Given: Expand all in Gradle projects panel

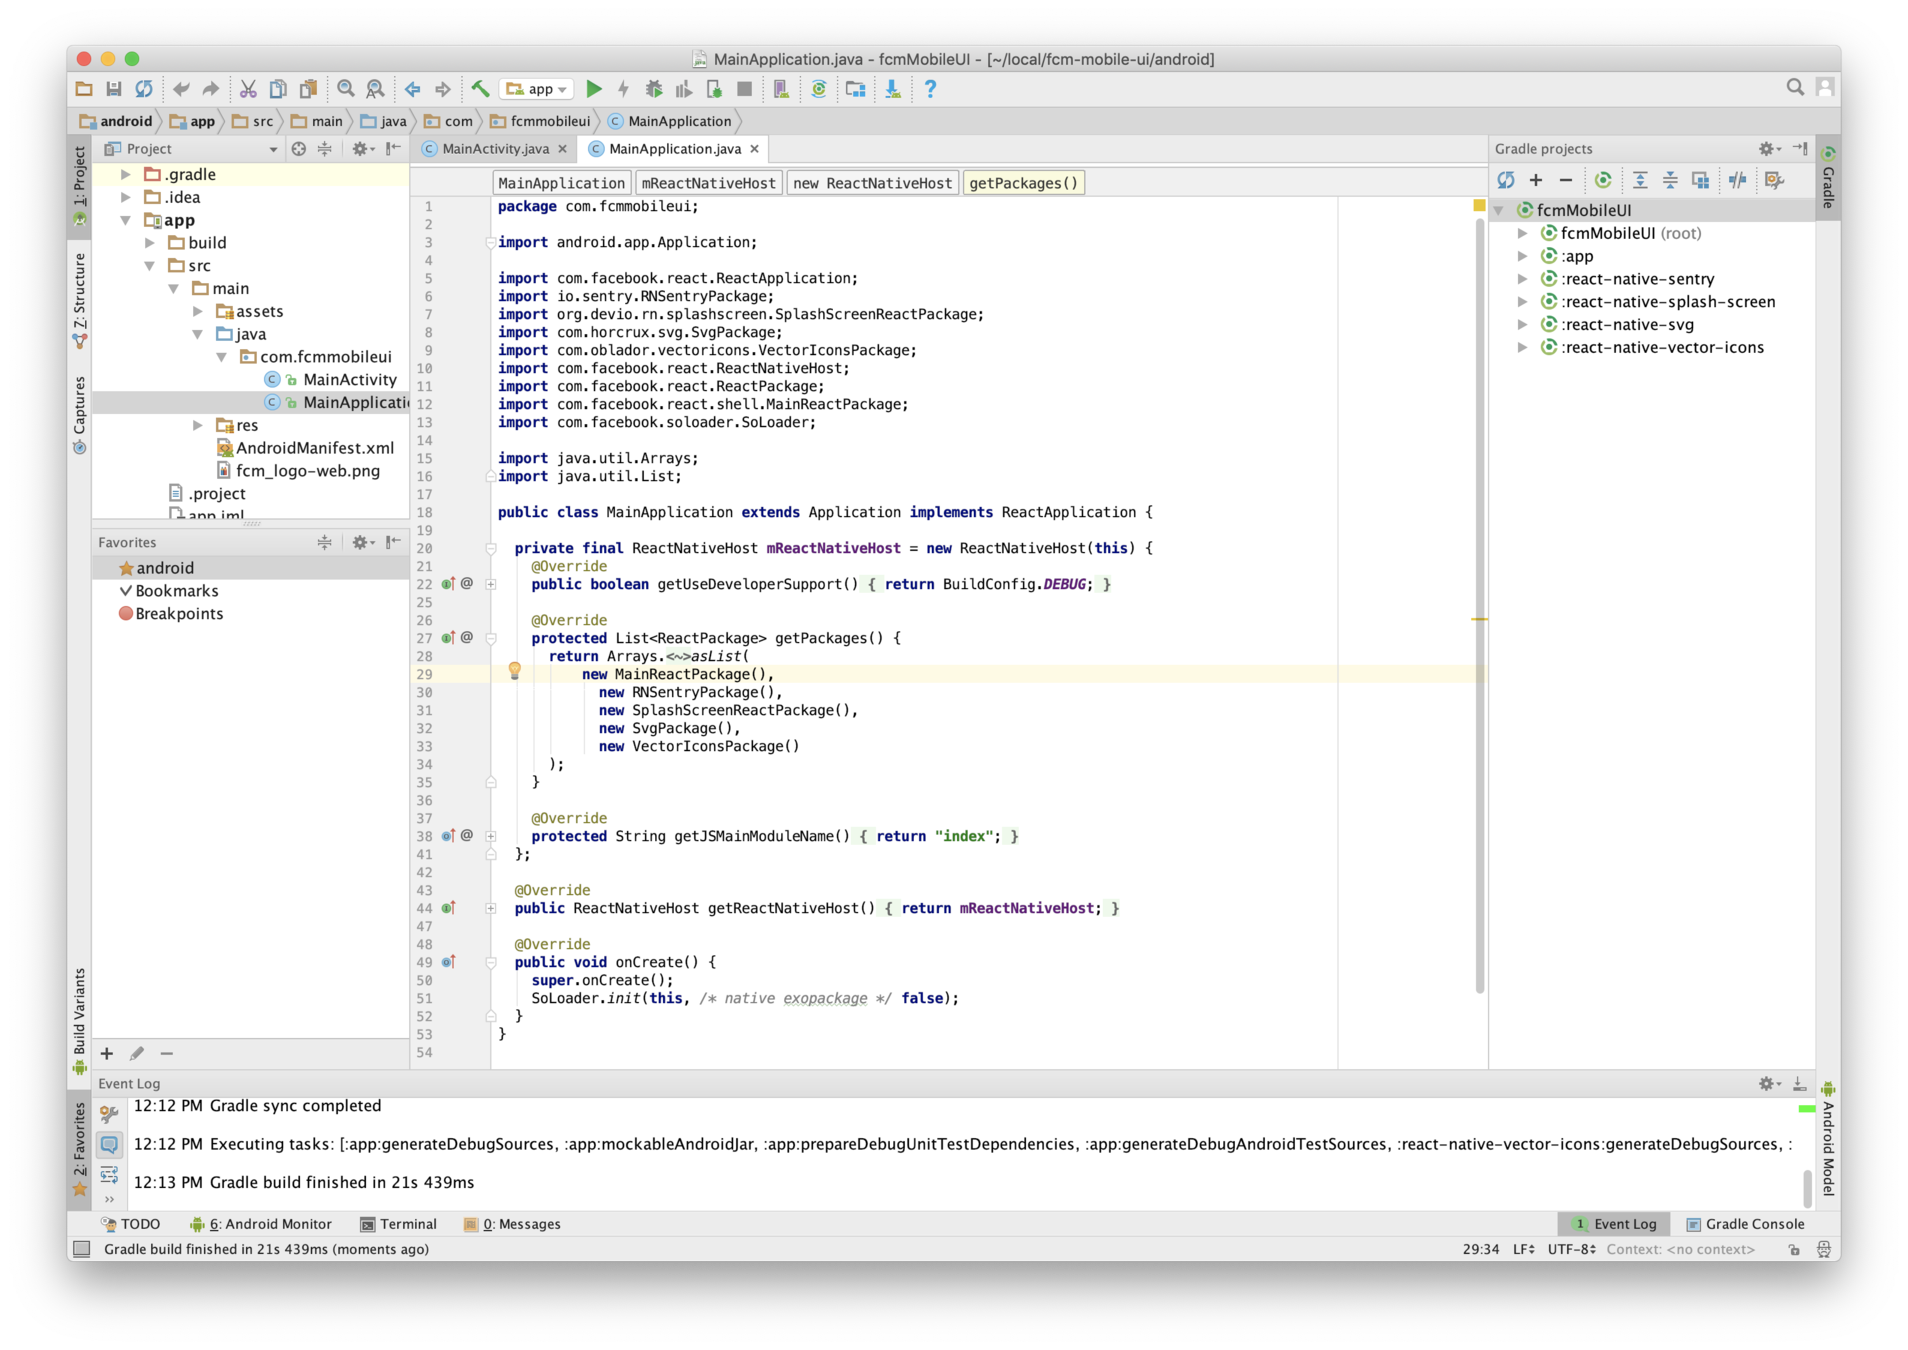Looking at the screenshot, I should pyautogui.click(x=1640, y=180).
